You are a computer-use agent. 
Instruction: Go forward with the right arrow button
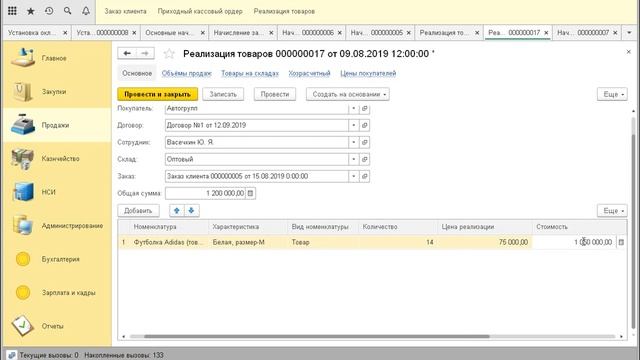[x=145, y=53]
